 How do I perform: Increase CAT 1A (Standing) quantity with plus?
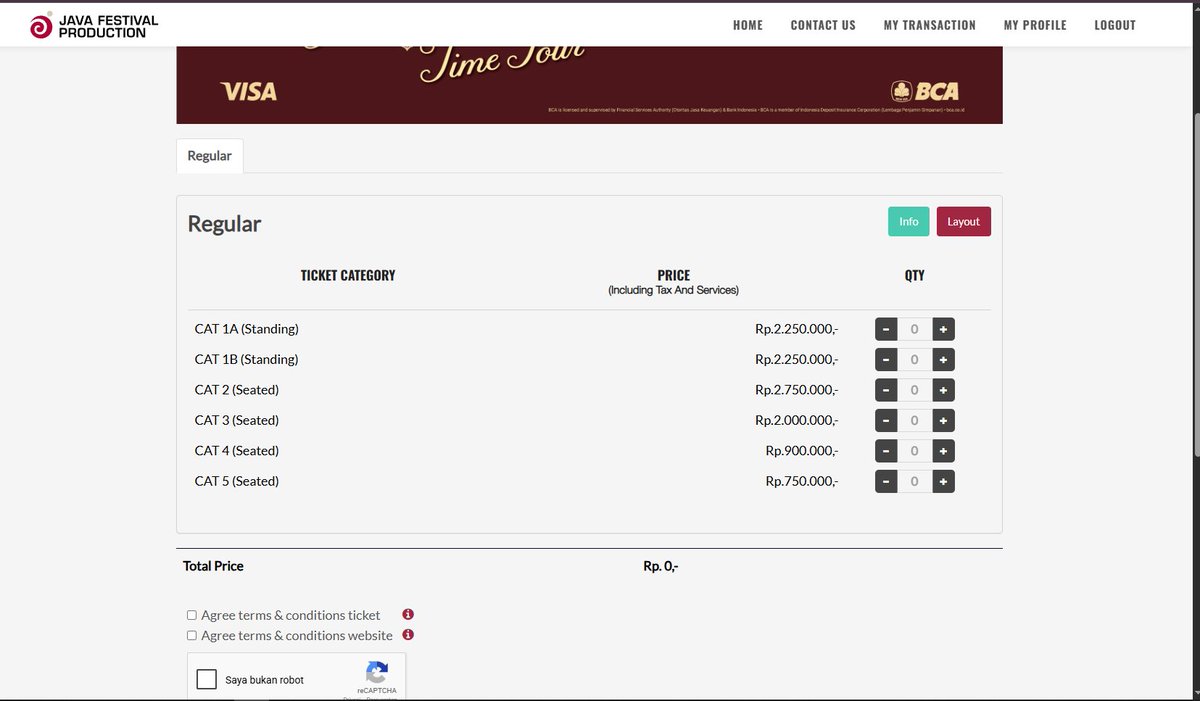tap(943, 329)
